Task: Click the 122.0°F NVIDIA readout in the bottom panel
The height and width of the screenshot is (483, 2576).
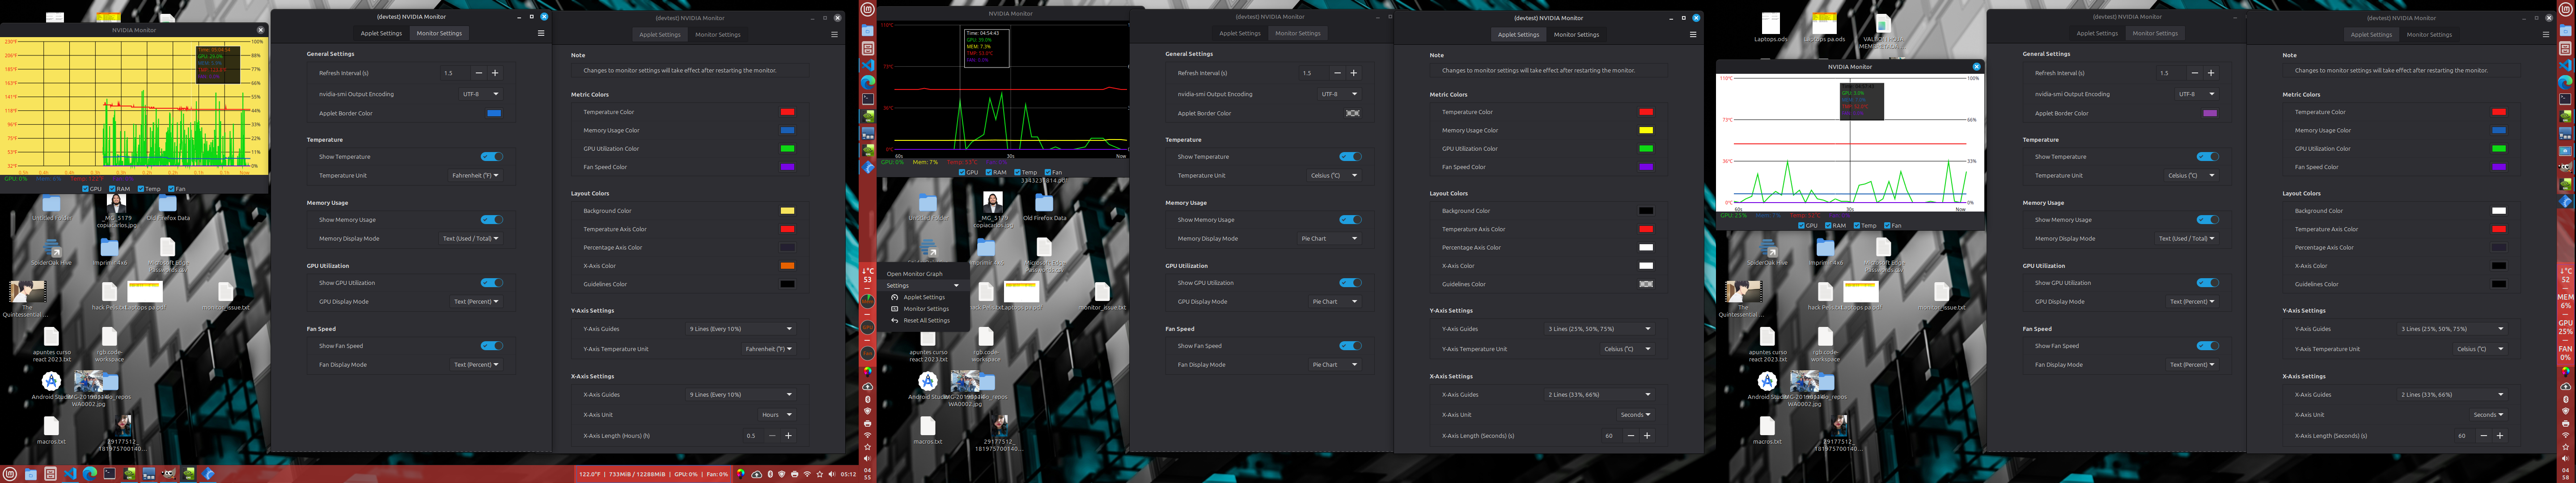Action: (590, 474)
